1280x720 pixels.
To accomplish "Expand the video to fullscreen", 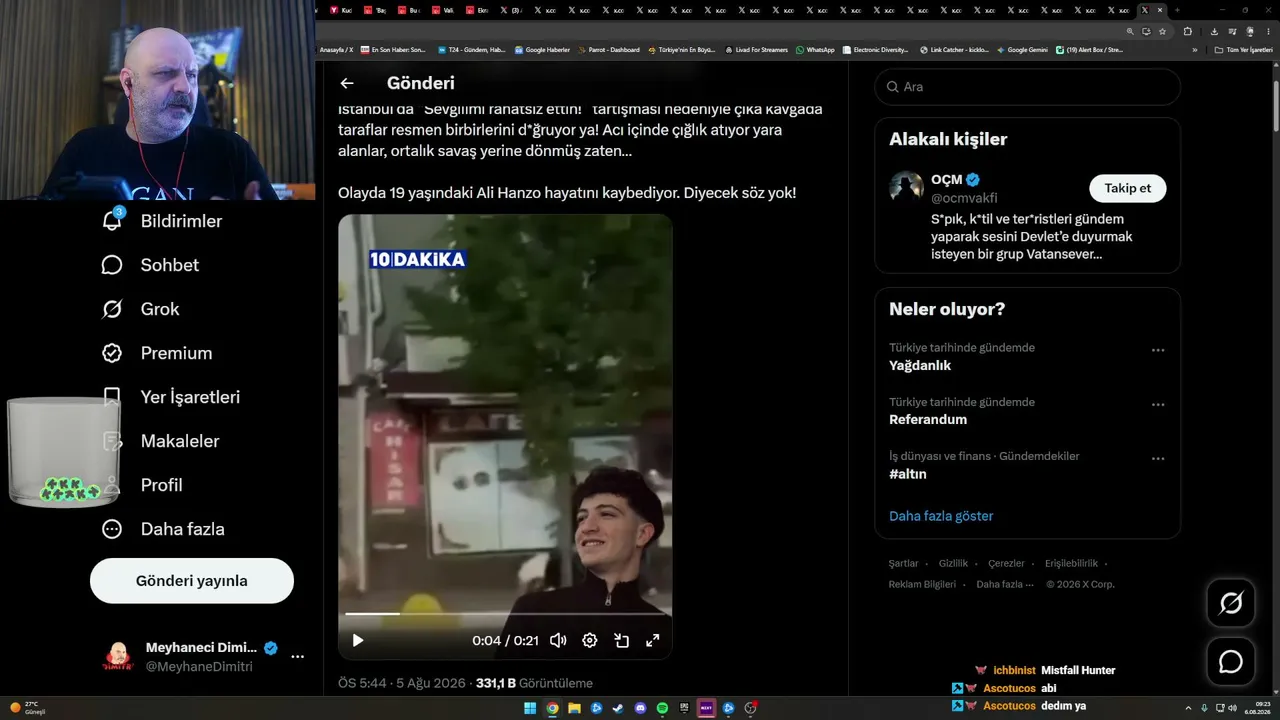I will (x=653, y=641).
